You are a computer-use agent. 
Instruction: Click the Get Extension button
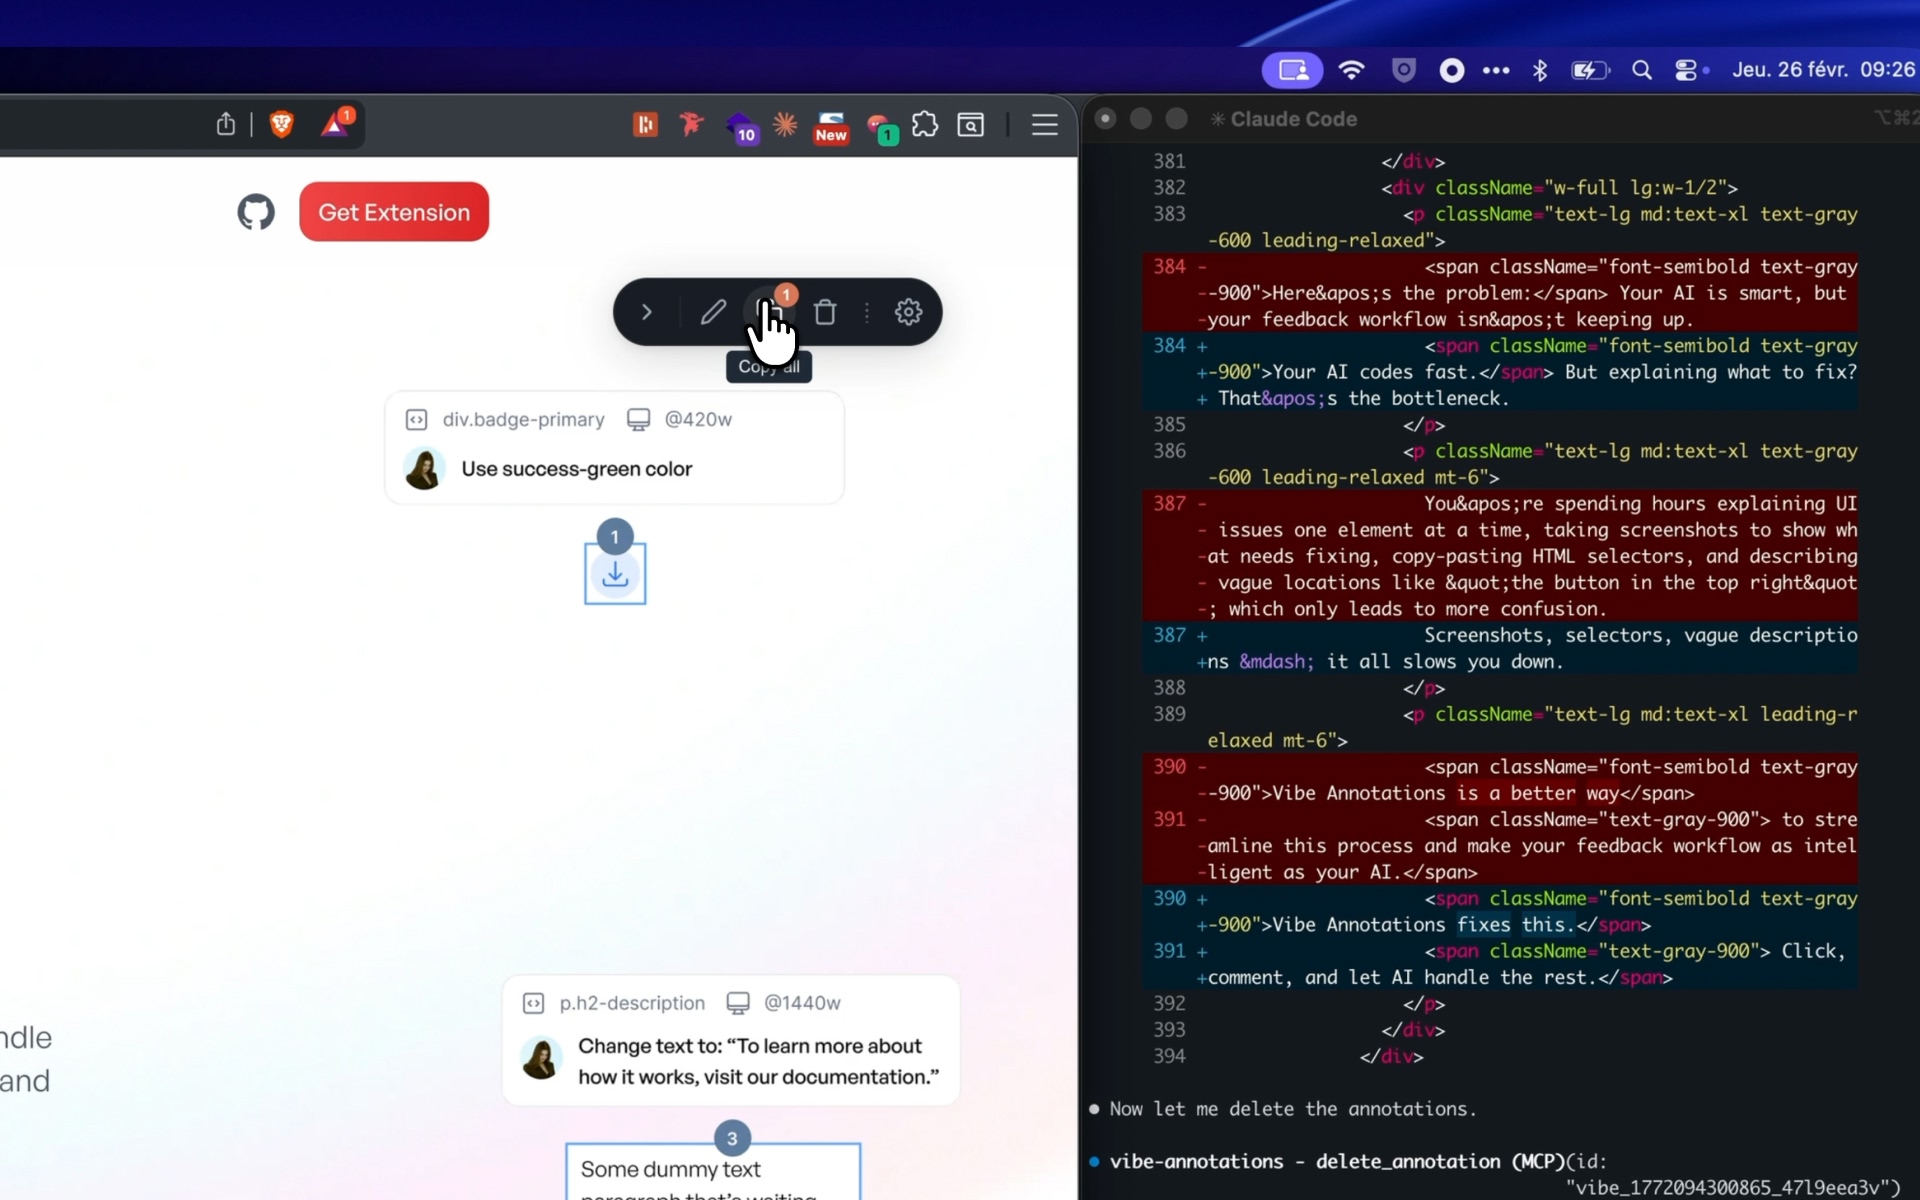(x=394, y=212)
